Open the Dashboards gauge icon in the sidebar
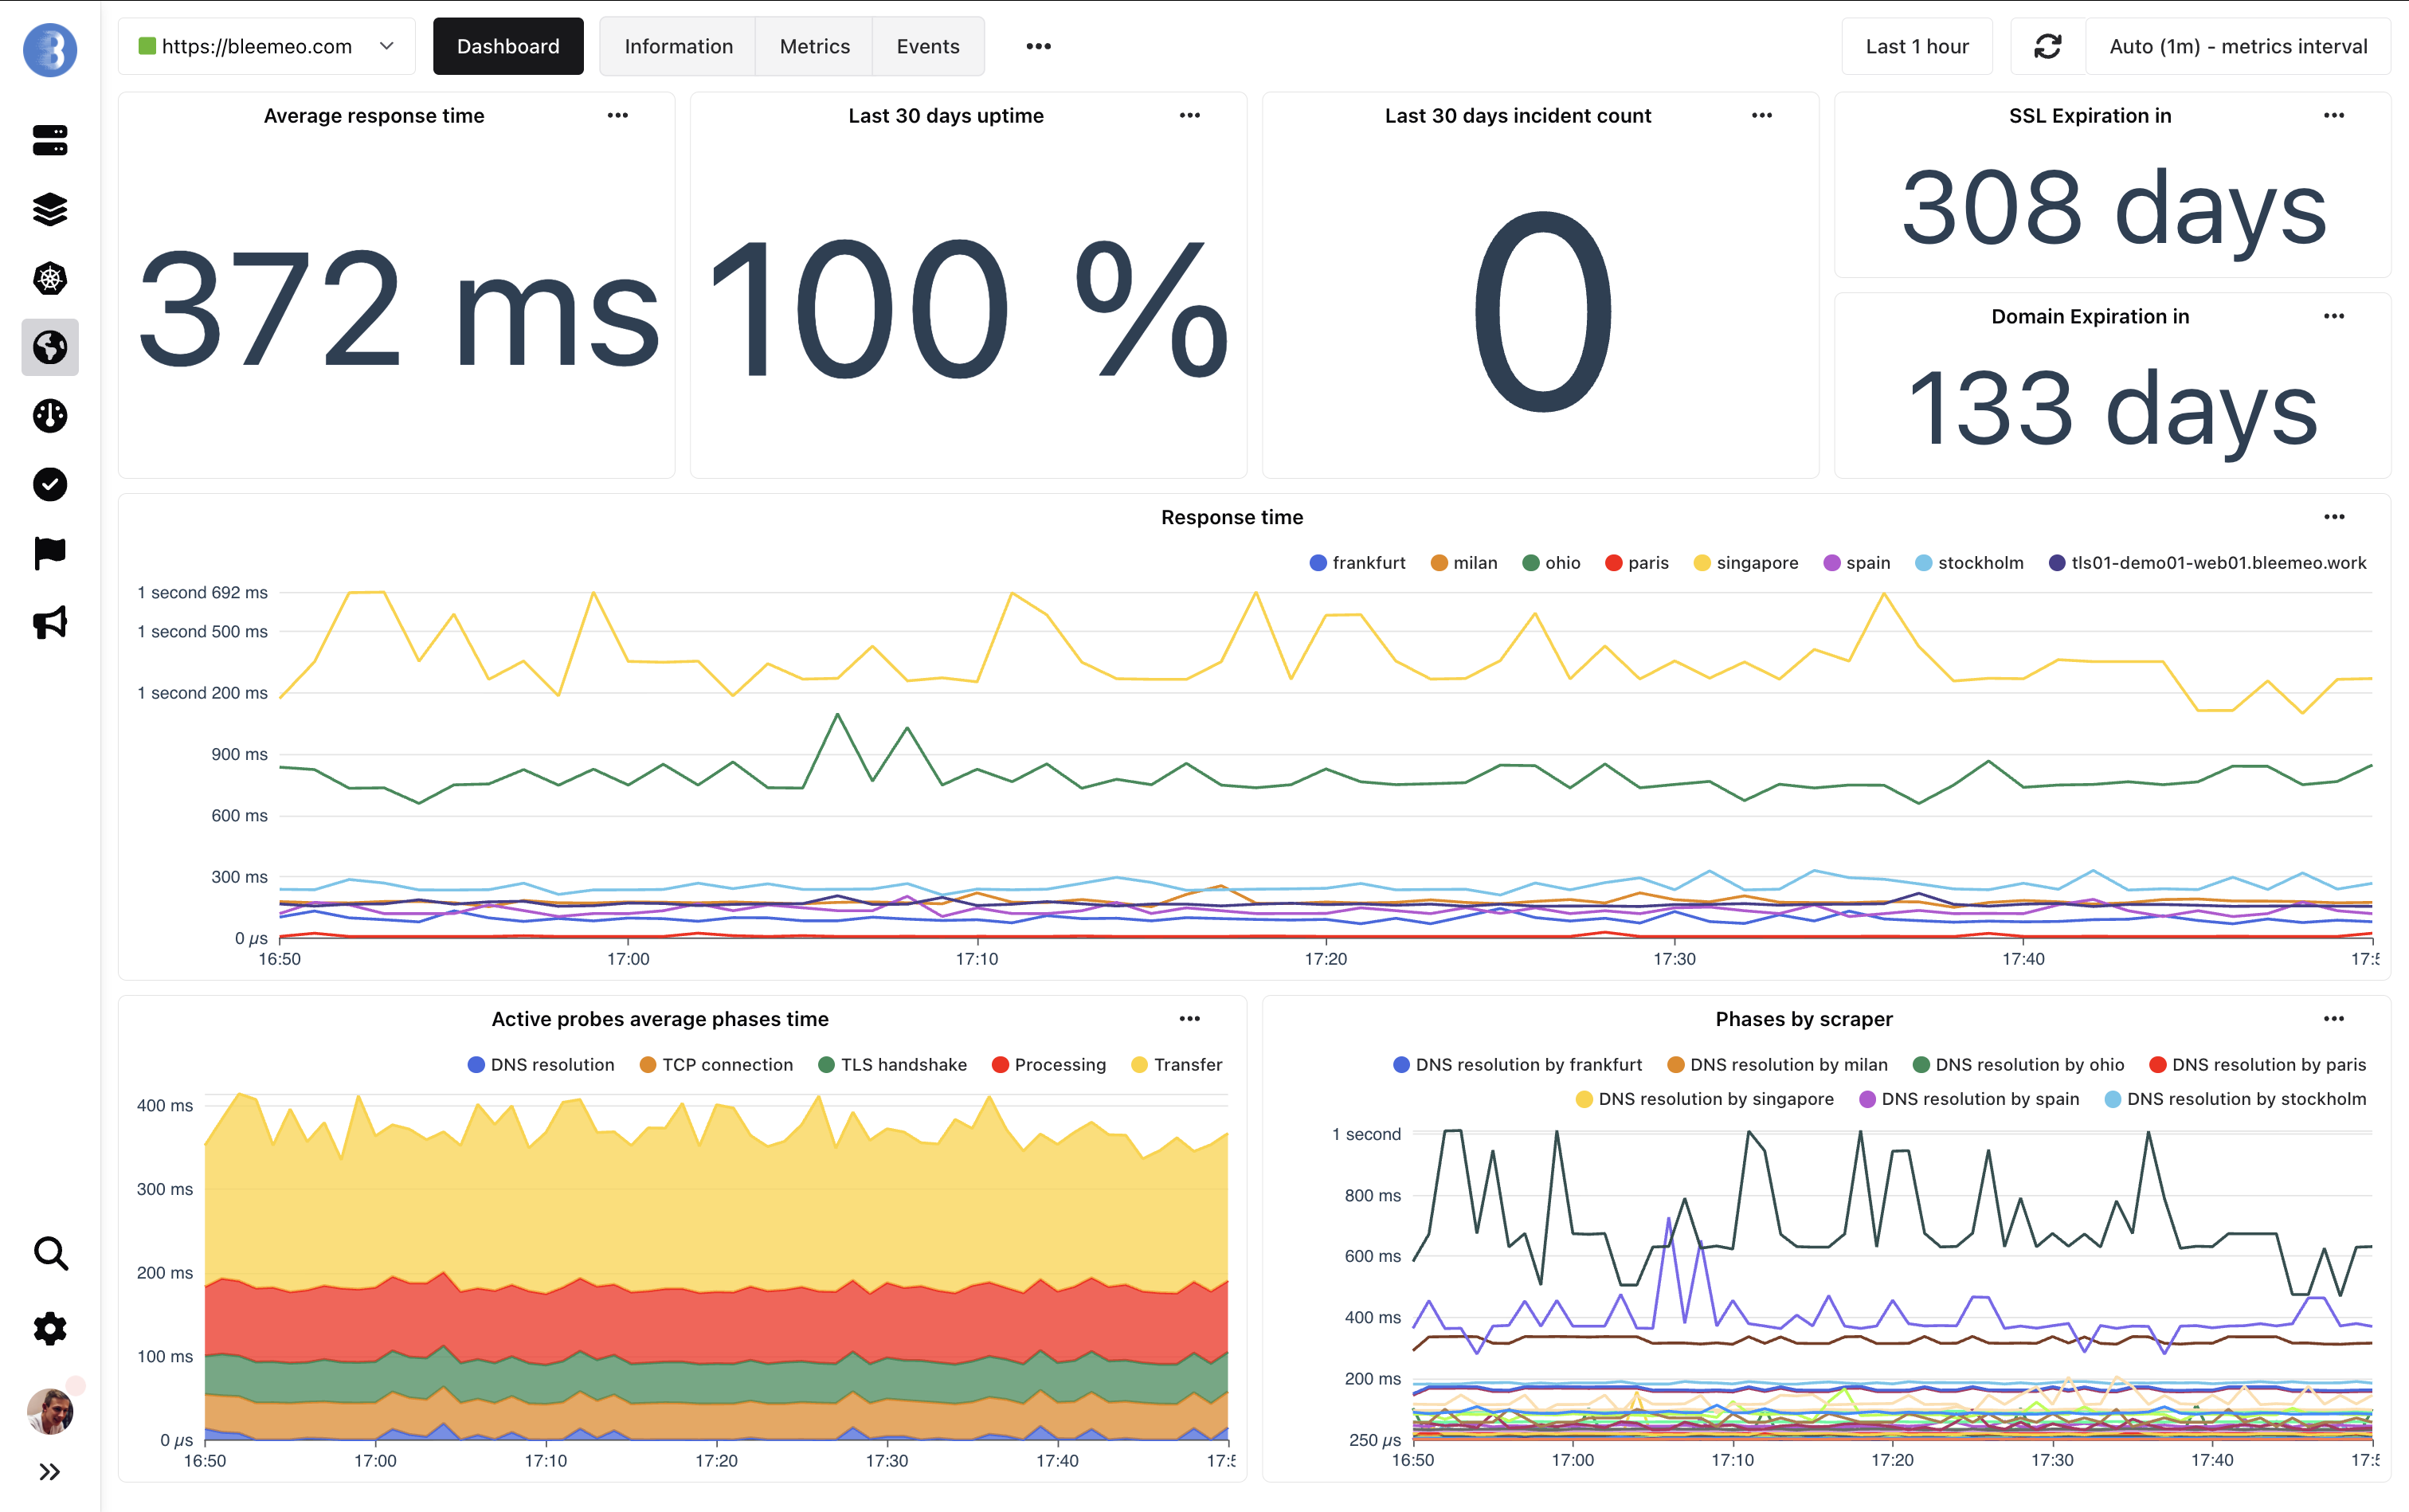This screenshot has width=2409, height=1512. click(x=49, y=416)
